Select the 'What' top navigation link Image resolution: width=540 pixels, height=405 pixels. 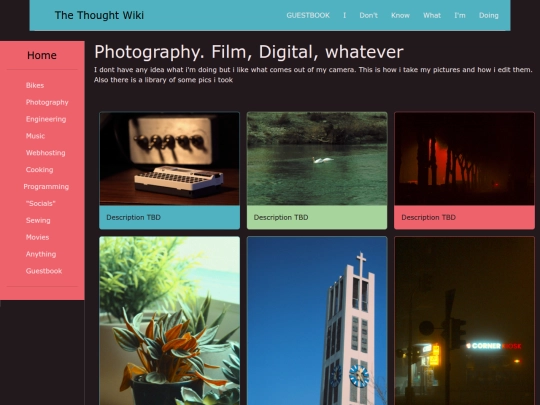432,15
